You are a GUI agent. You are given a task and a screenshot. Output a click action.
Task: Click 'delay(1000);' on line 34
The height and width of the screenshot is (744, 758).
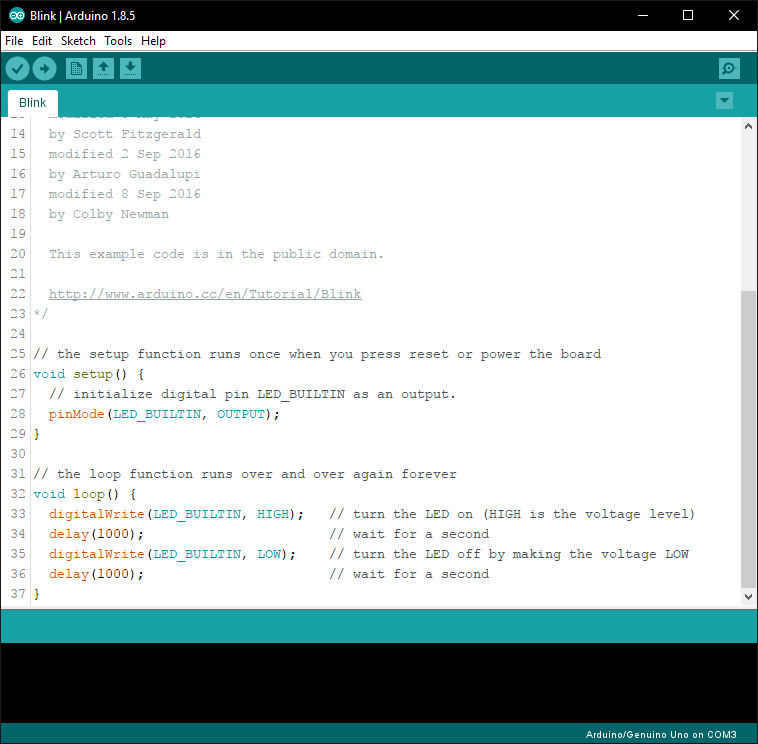tap(96, 534)
